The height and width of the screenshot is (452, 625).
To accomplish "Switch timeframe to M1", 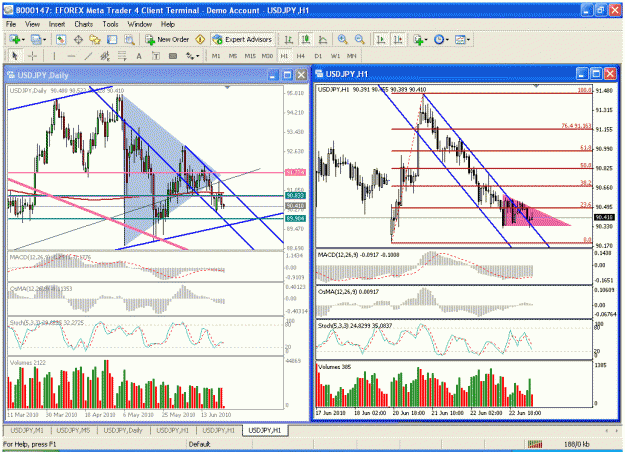I will (x=216, y=56).
